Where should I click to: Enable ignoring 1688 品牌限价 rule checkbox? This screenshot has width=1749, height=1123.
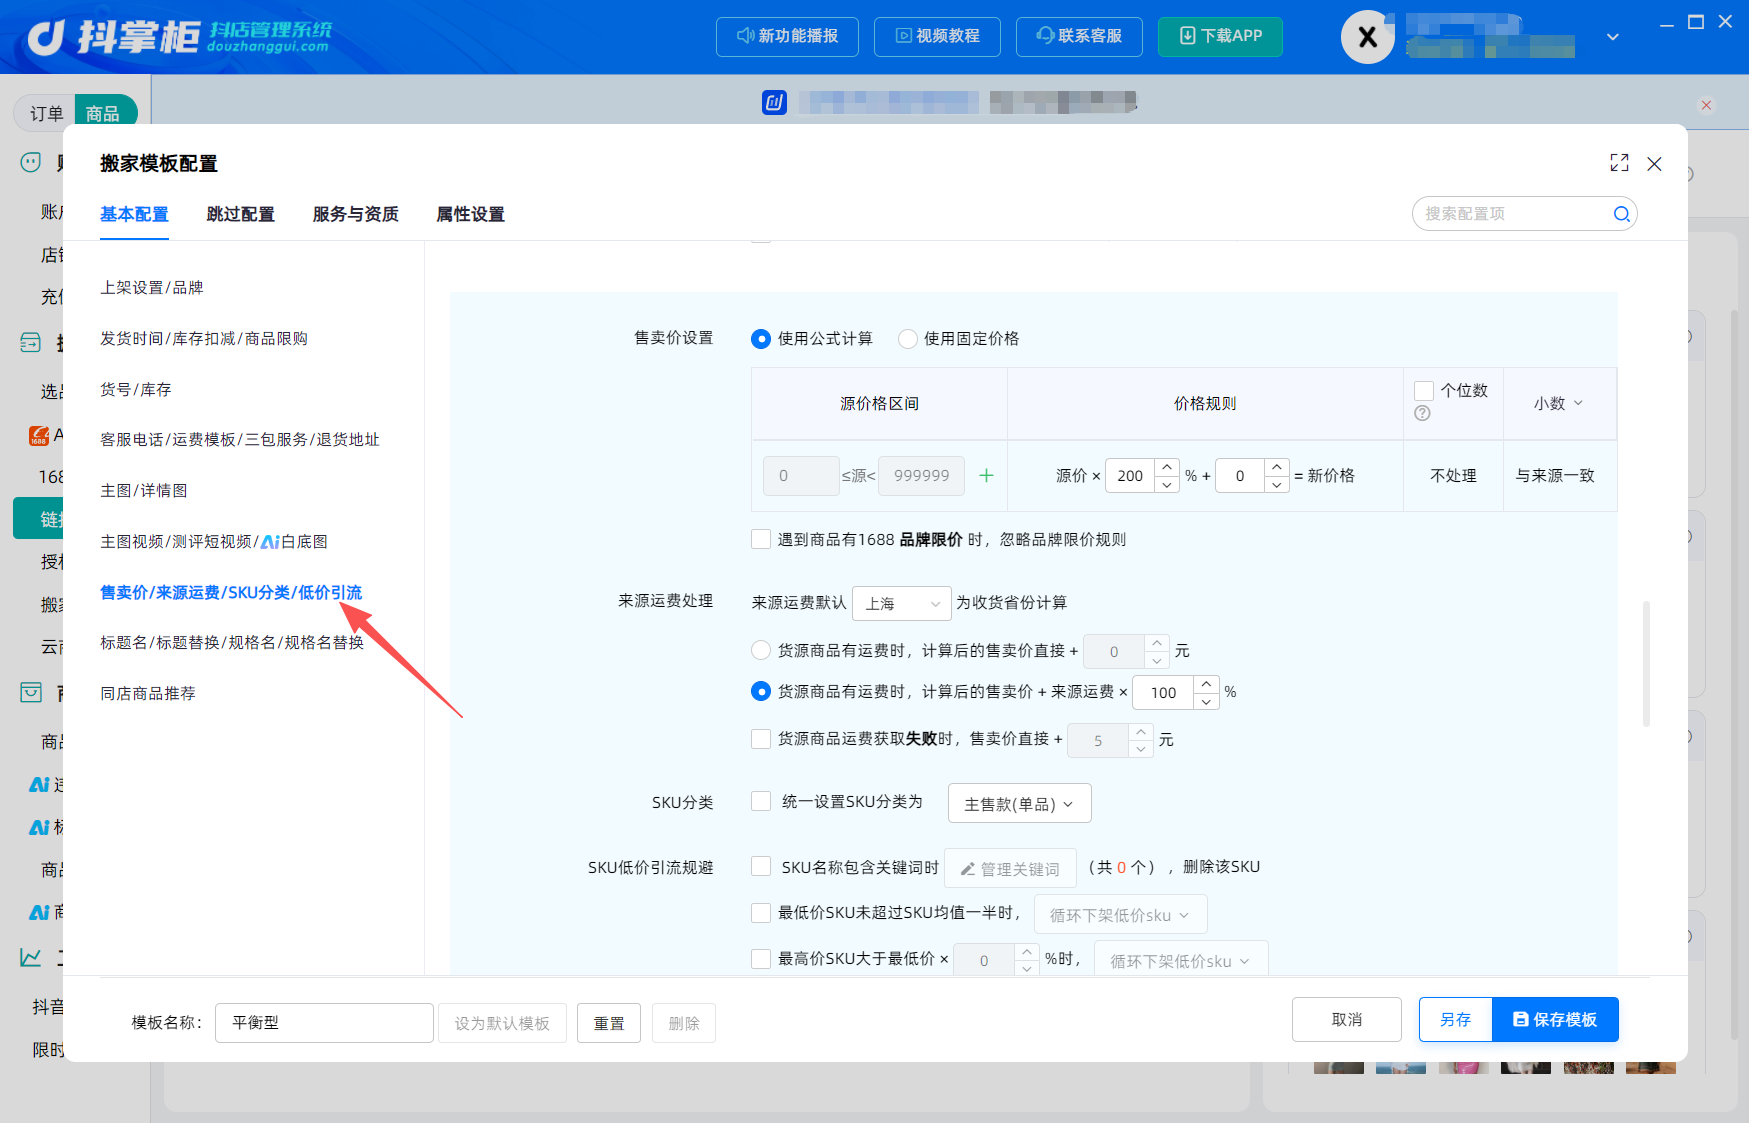point(761,539)
